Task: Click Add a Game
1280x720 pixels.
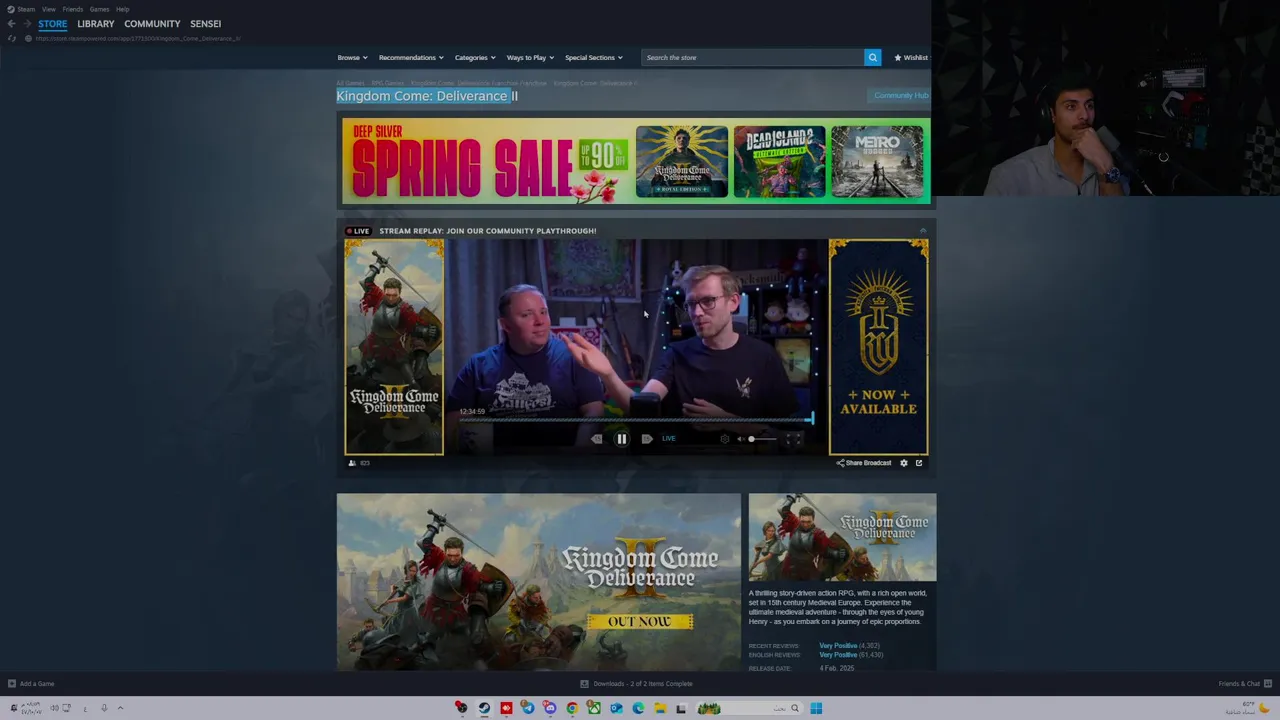Action: 31,684
